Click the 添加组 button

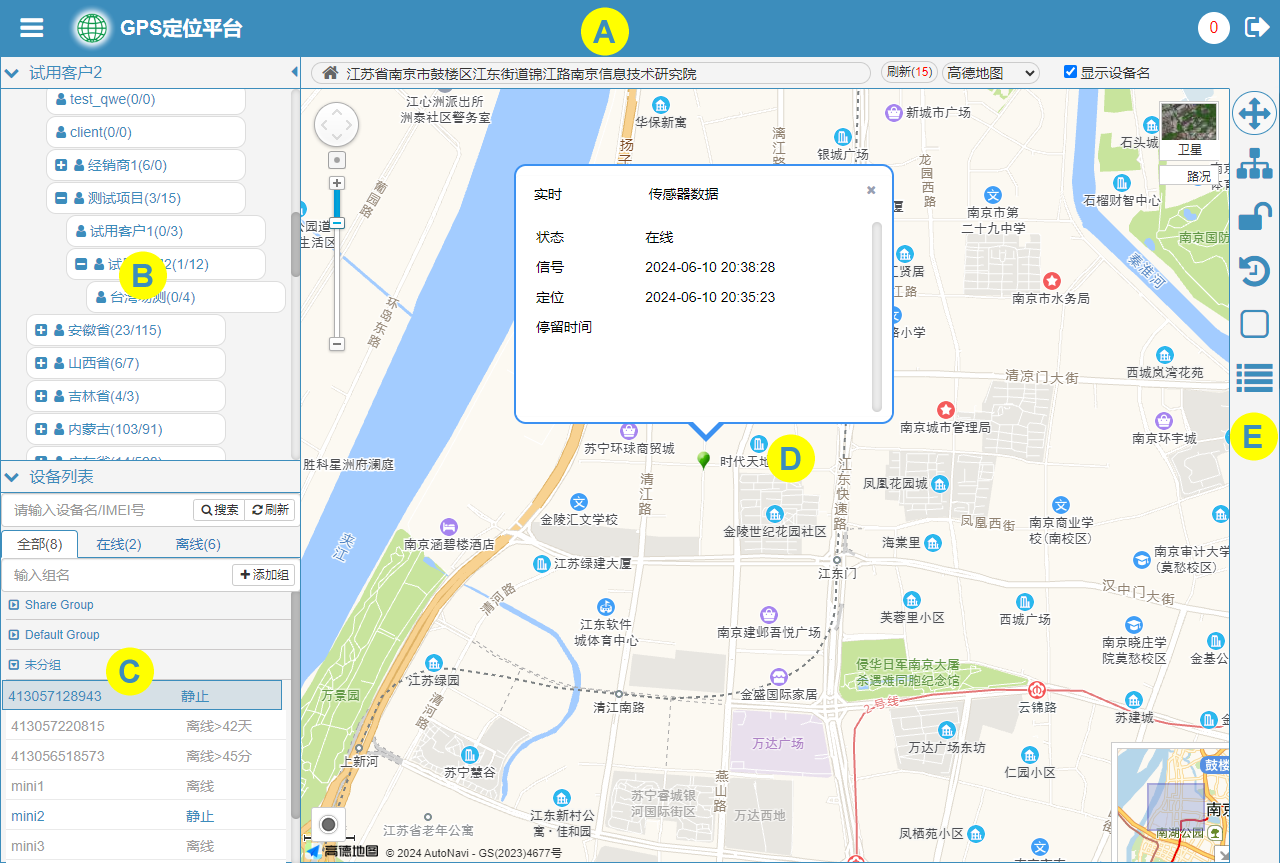coord(264,575)
